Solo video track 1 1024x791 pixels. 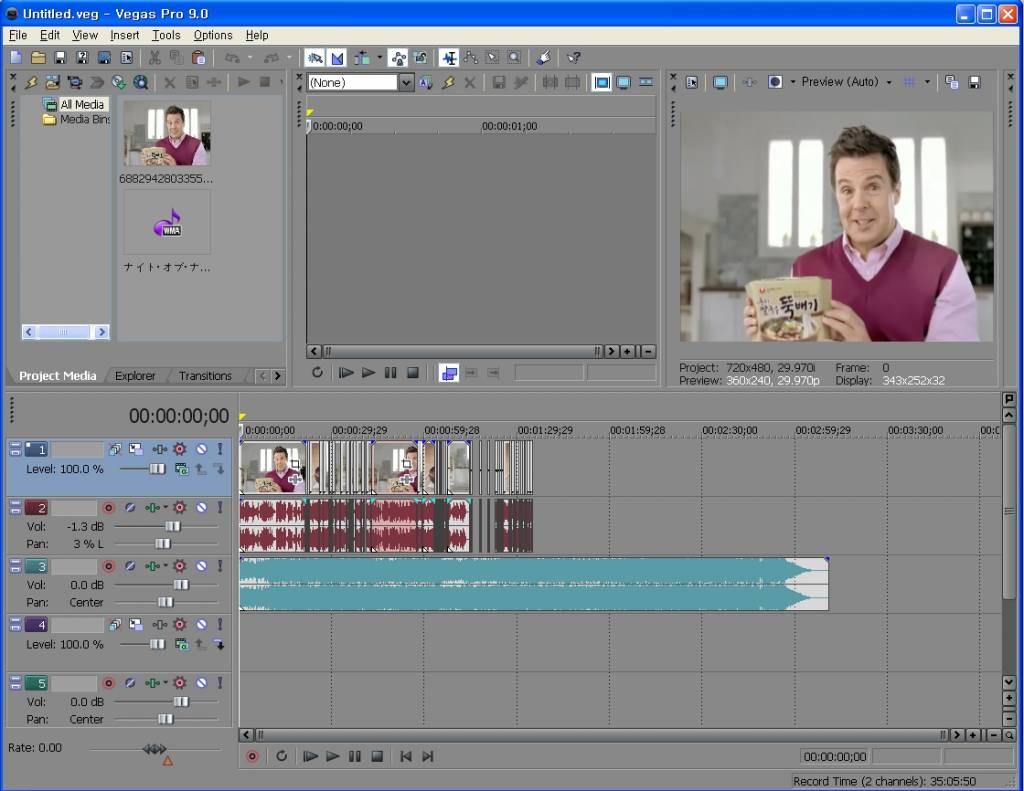(x=220, y=449)
